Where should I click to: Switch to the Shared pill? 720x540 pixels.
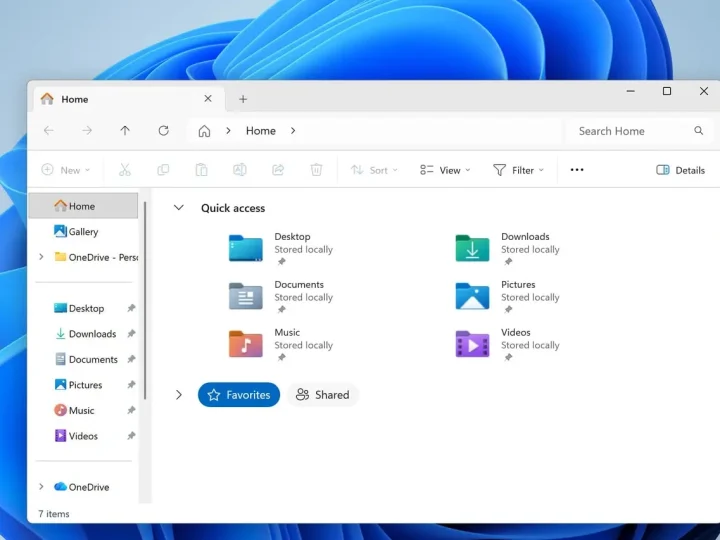323,395
